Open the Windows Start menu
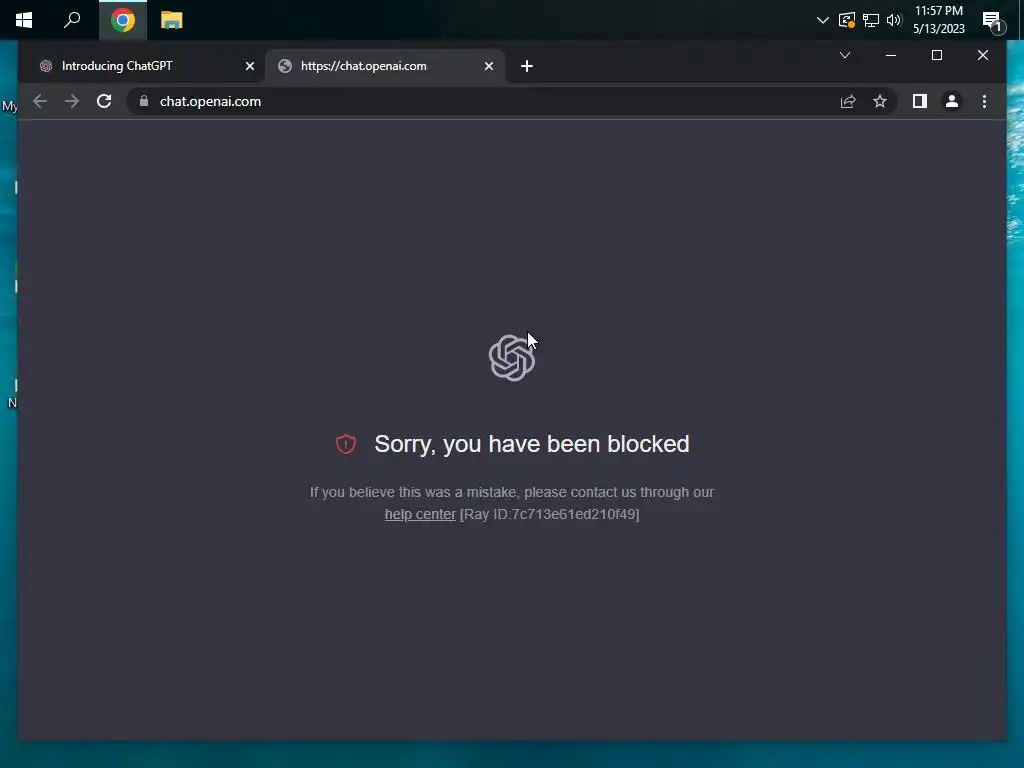The image size is (1024, 768). click(24, 20)
